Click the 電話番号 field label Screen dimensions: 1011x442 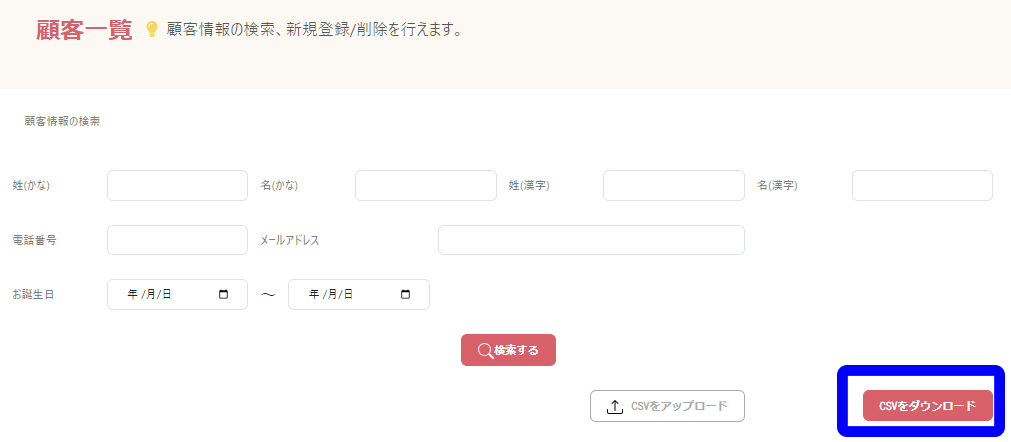34,240
